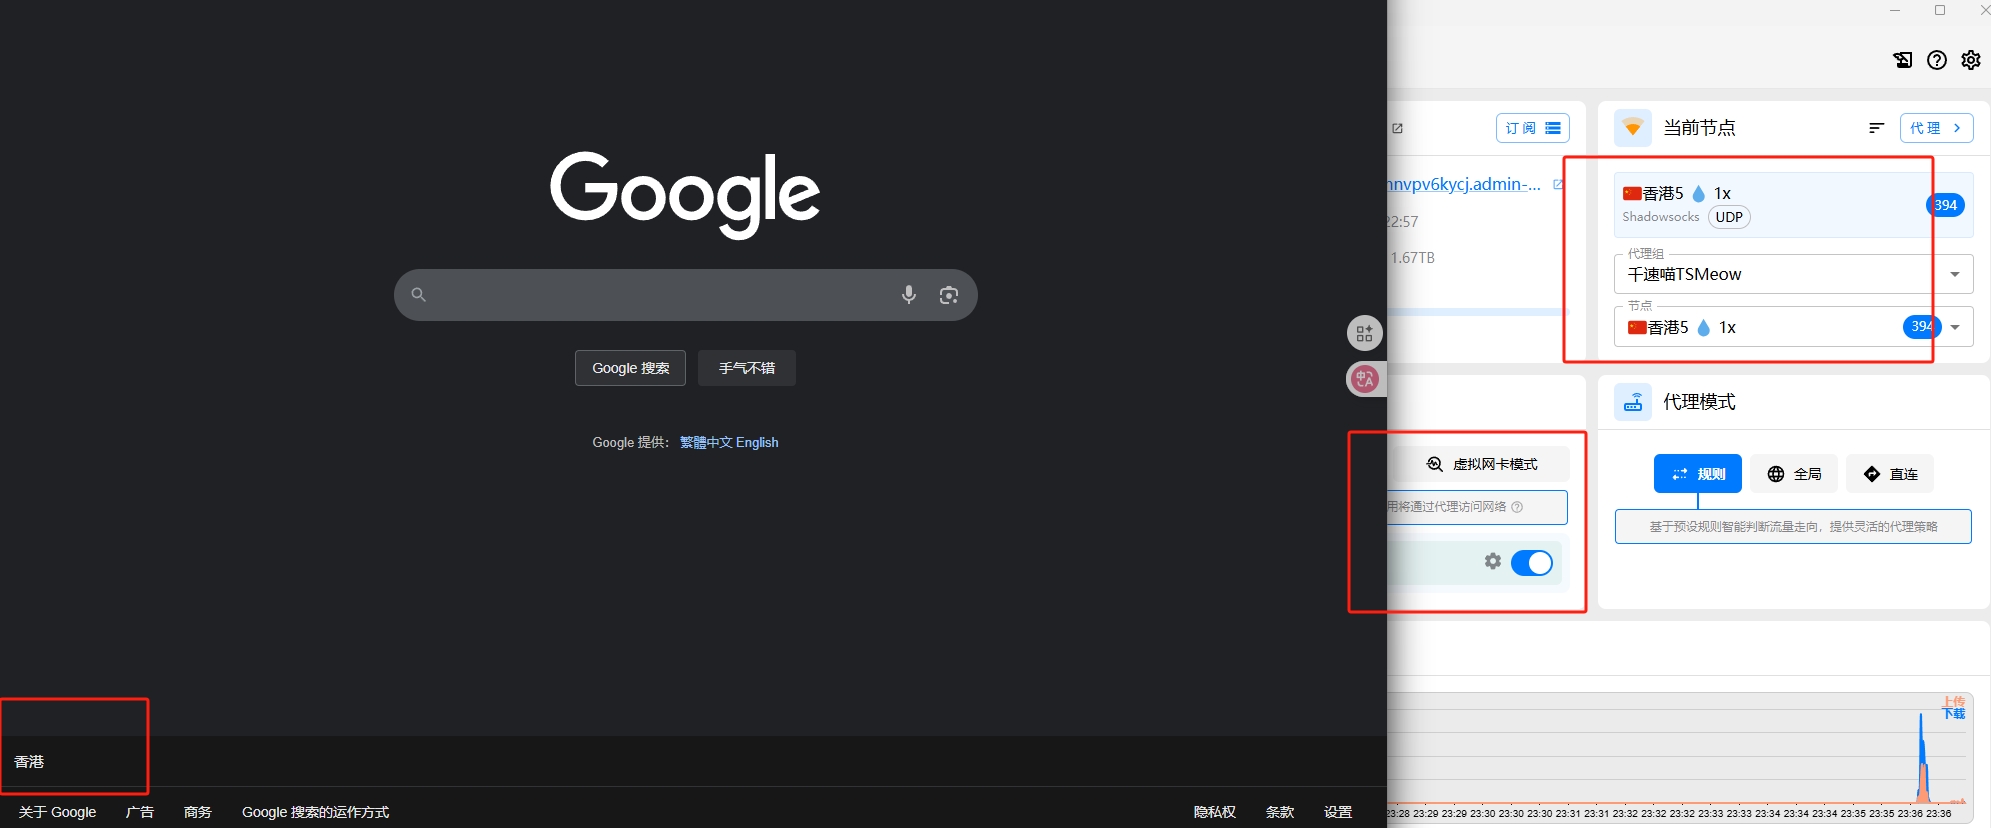
Task: Open the gear settings beside the blue toggle
Action: tap(1493, 562)
